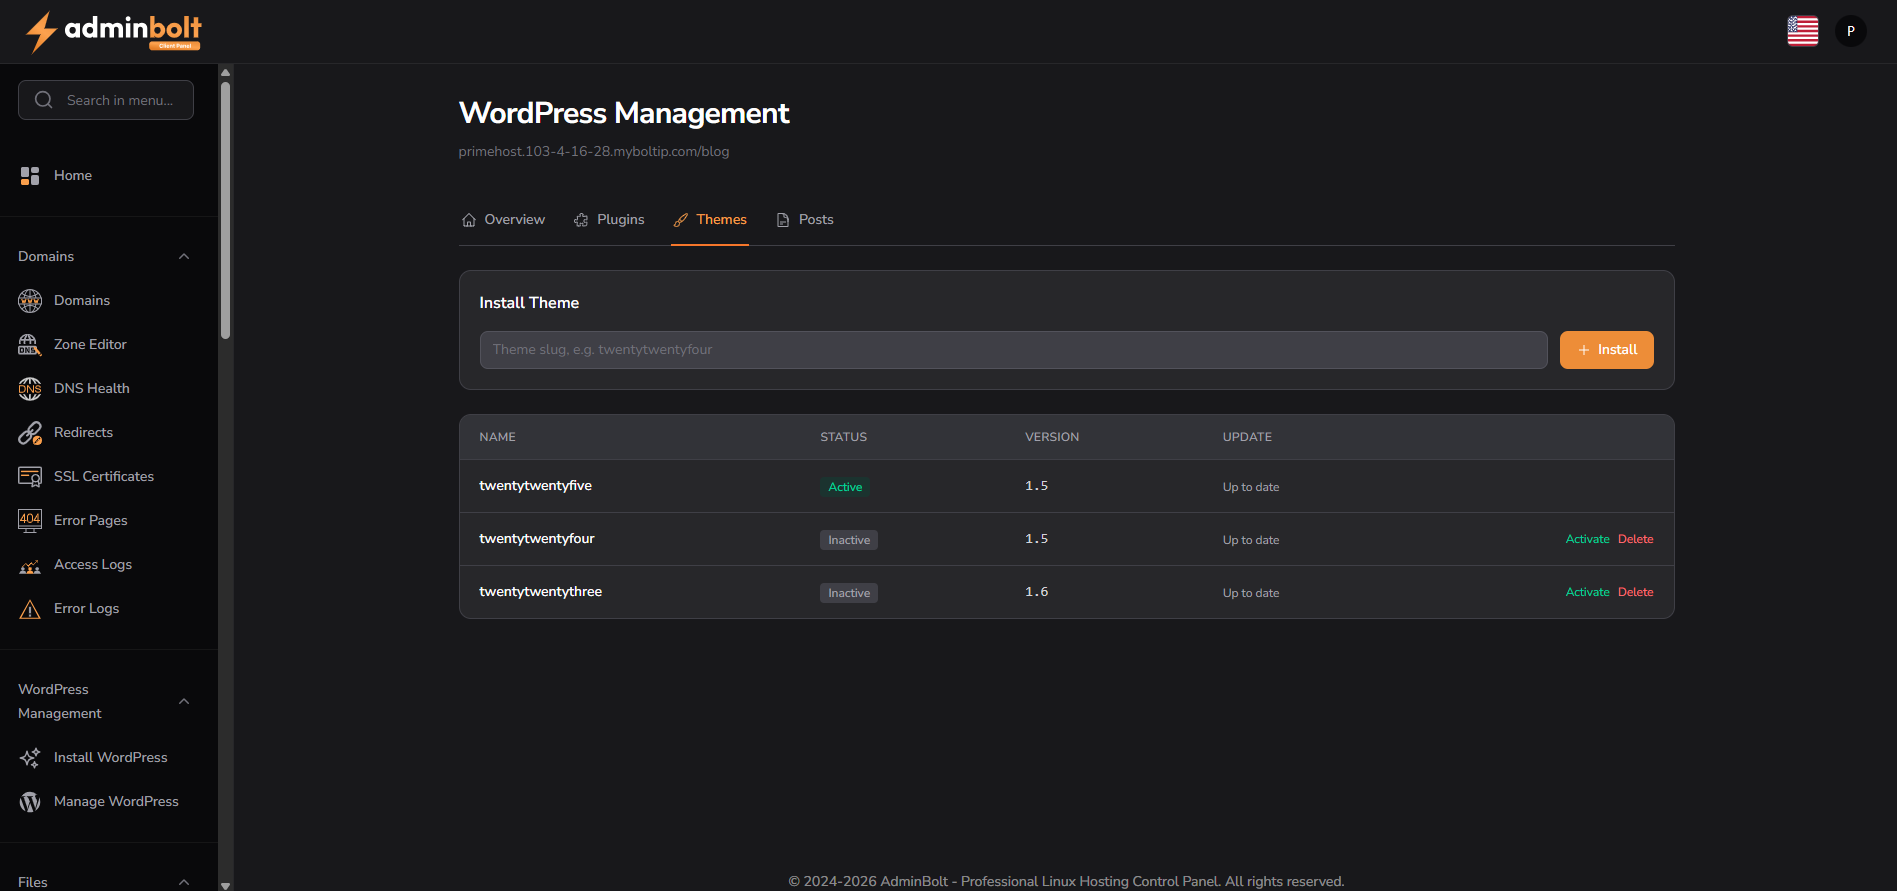
Task: Click the Error Logs warning icon
Action: 30,608
